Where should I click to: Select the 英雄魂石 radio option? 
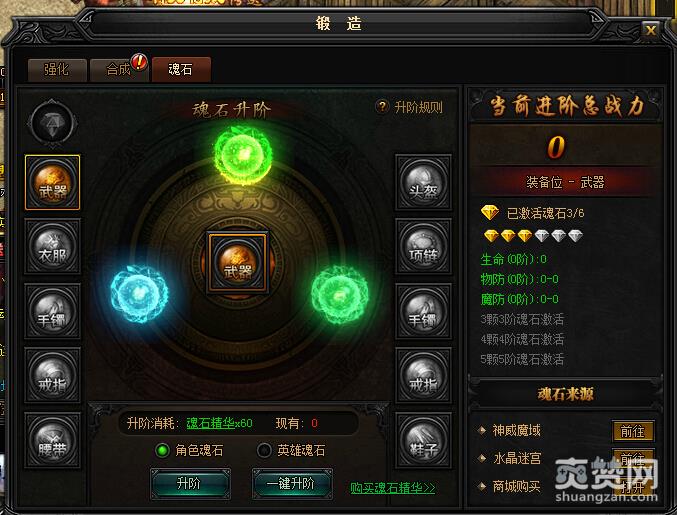tap(264, 451)
